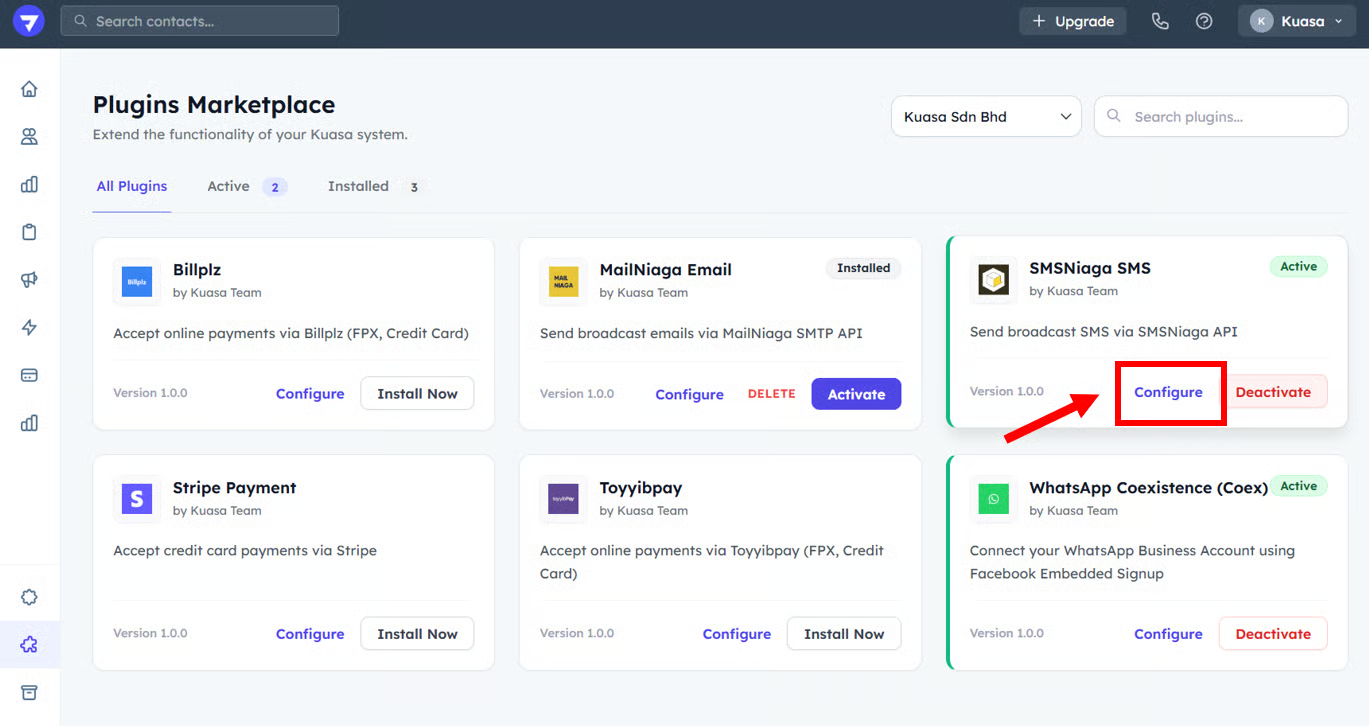This screenshot has height=726, width=1369.
Task: Click Install Now for Billplz
Action: (x=417, y=394)
